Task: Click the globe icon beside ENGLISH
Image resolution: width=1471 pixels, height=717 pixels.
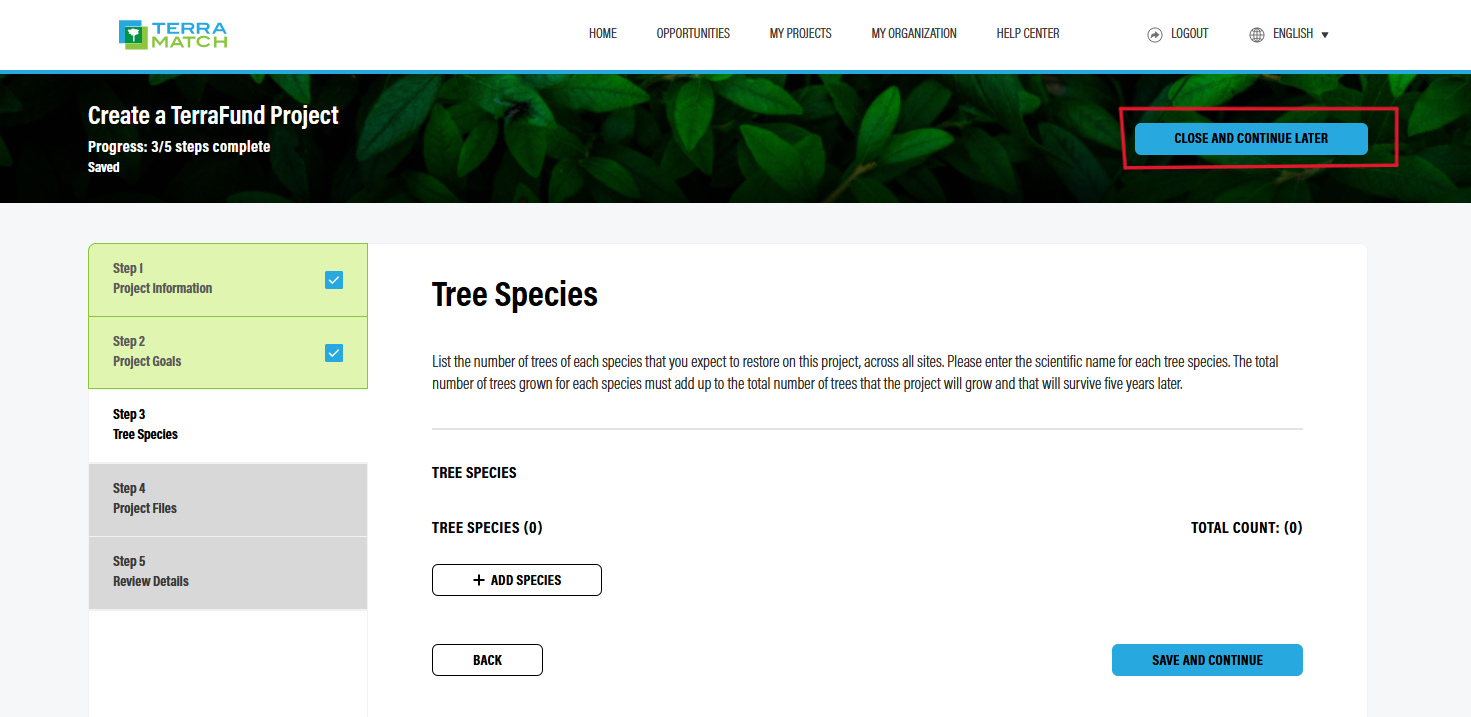Action: coord(1256,33)
